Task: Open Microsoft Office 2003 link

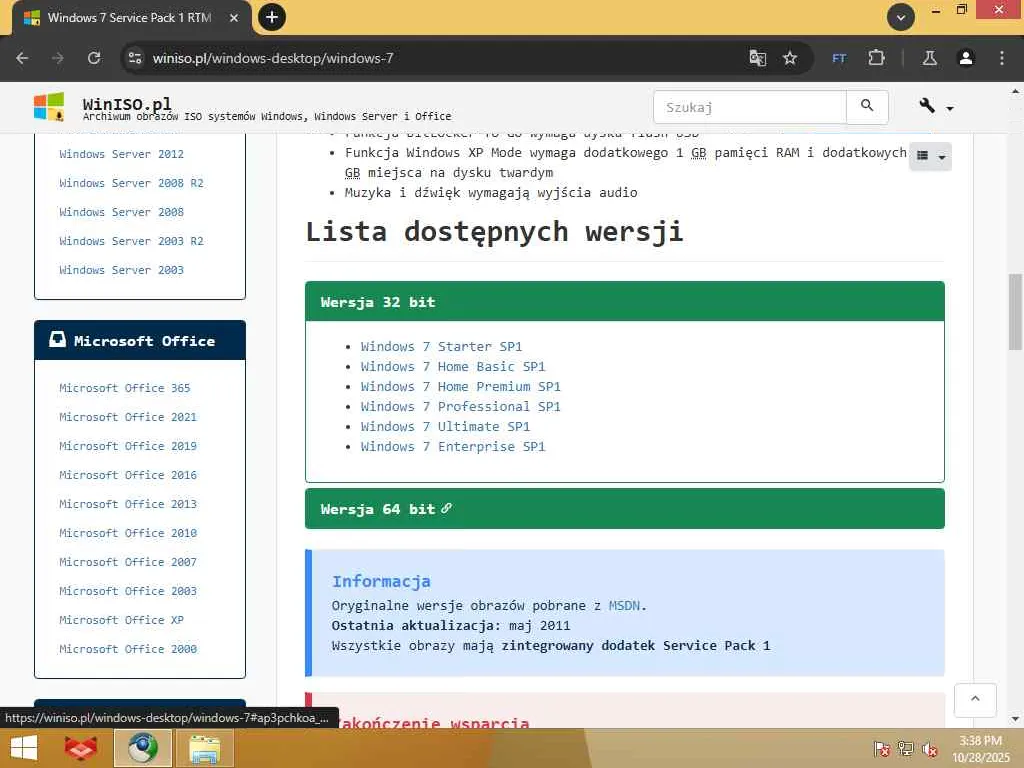Action: pos(128,591)
